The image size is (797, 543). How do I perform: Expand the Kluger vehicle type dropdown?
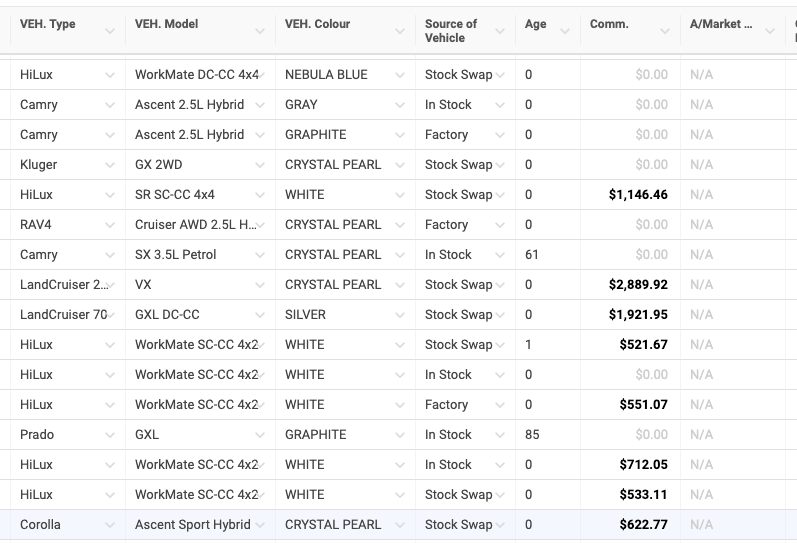click(x=110, y=165)
